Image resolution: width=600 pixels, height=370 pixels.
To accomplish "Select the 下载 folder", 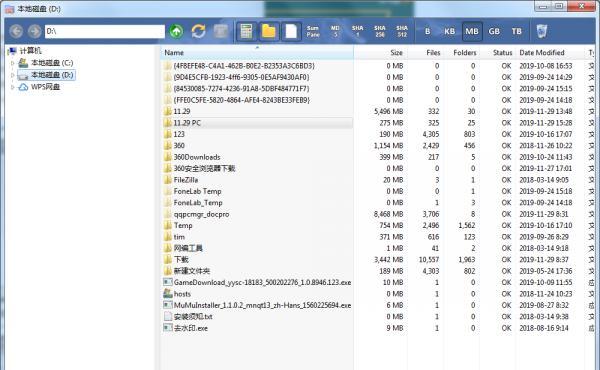I will point(181,259).
